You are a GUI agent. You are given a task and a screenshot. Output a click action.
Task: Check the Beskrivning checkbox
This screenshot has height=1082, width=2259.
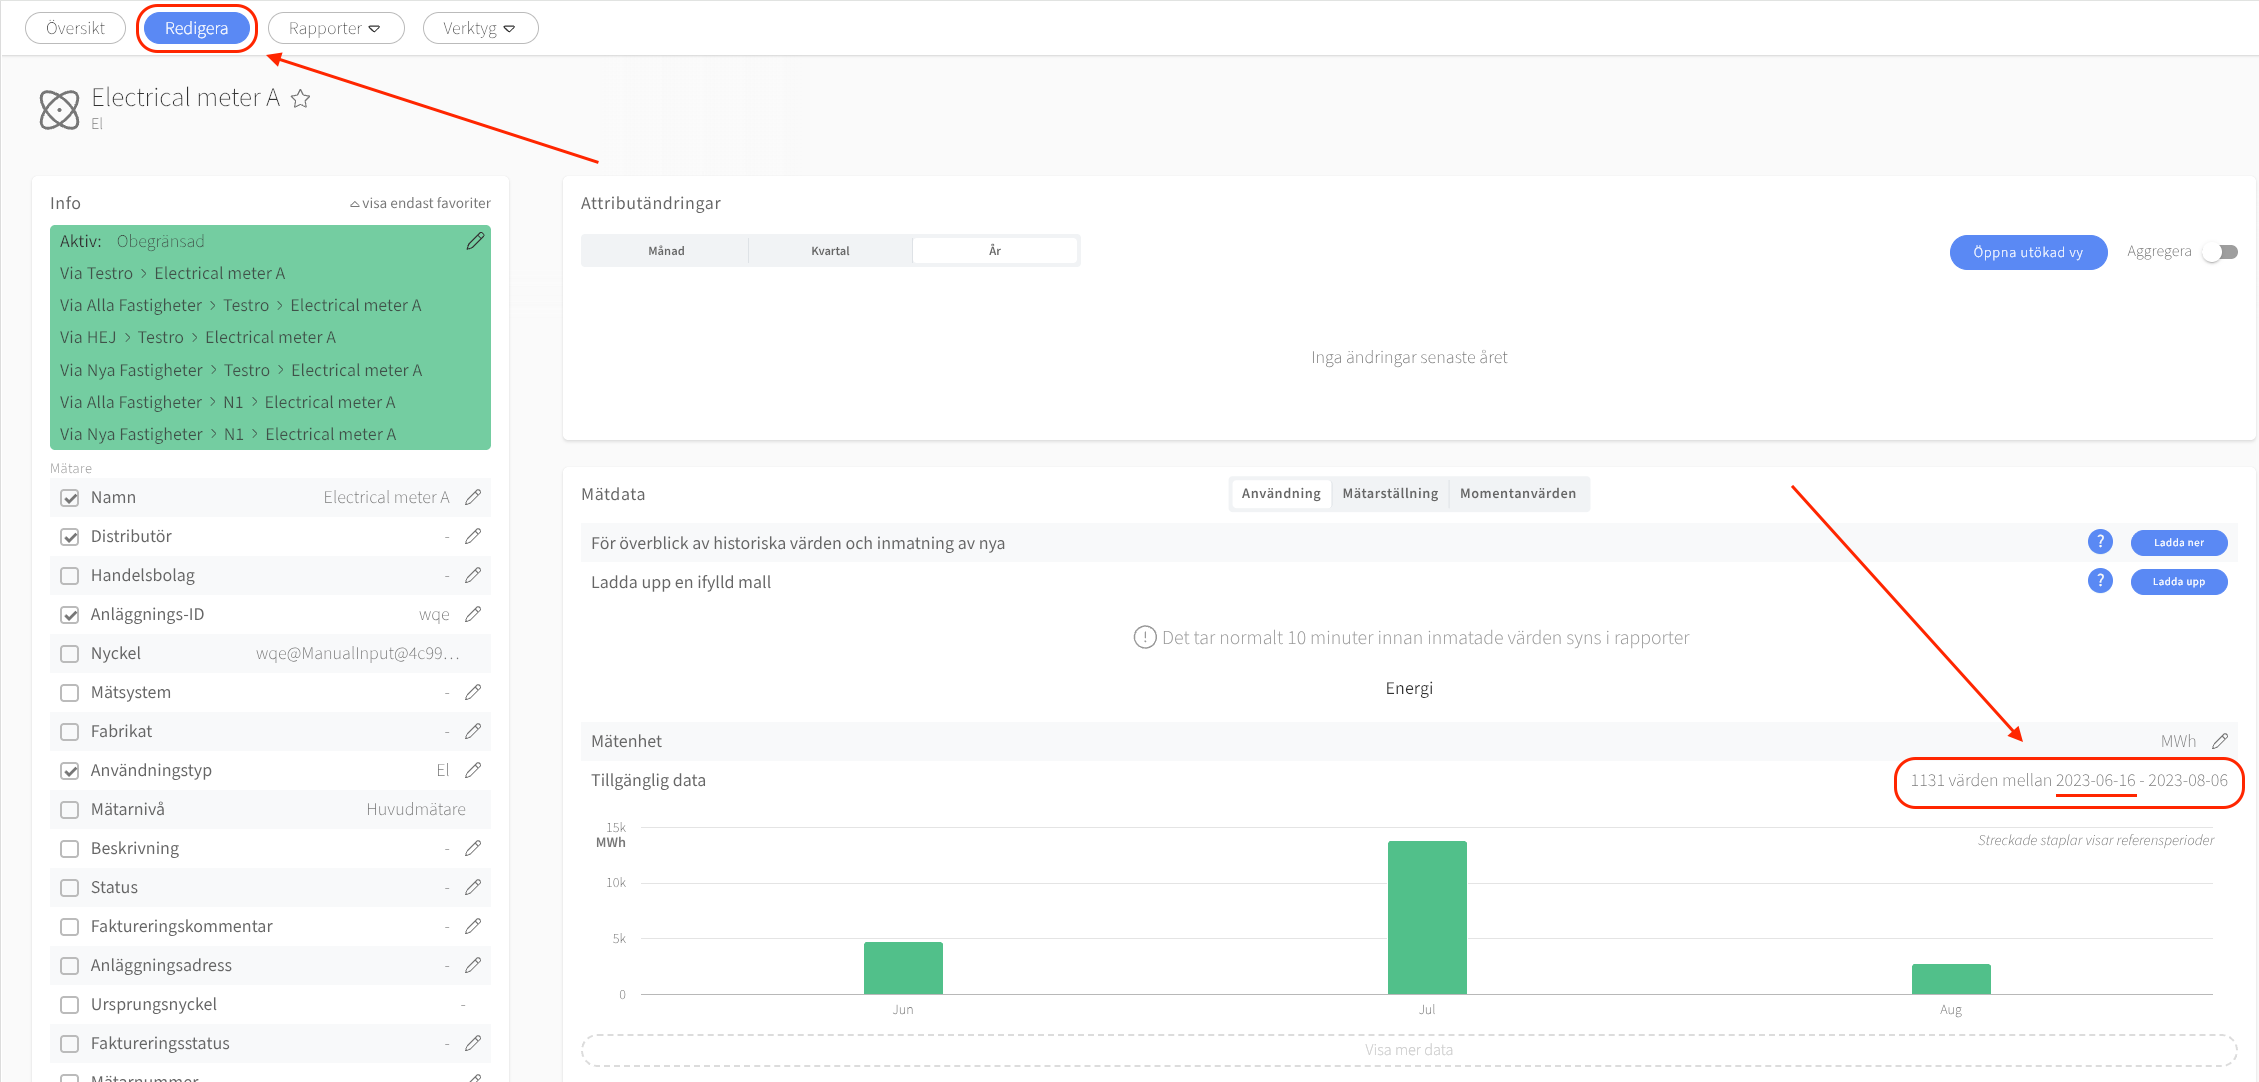(x=70, y=849)
